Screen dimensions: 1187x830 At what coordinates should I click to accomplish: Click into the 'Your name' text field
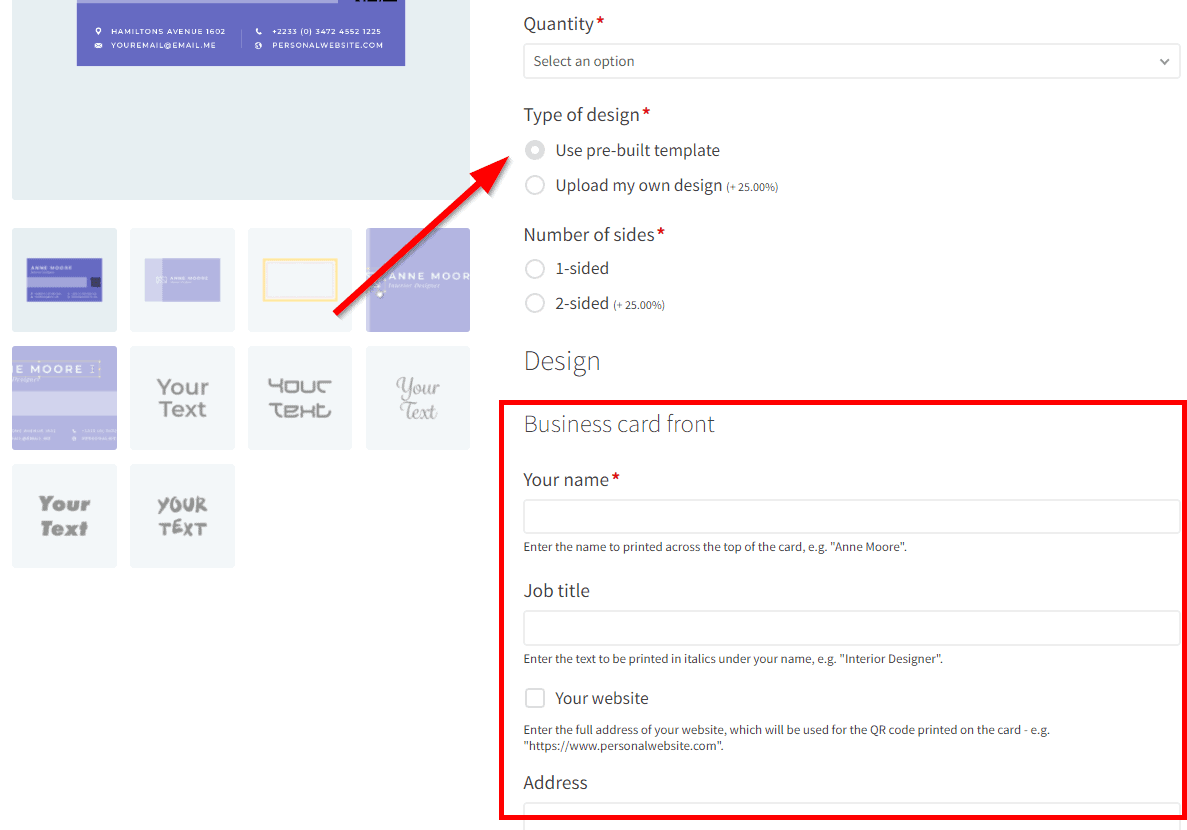[x=850, y=516]
